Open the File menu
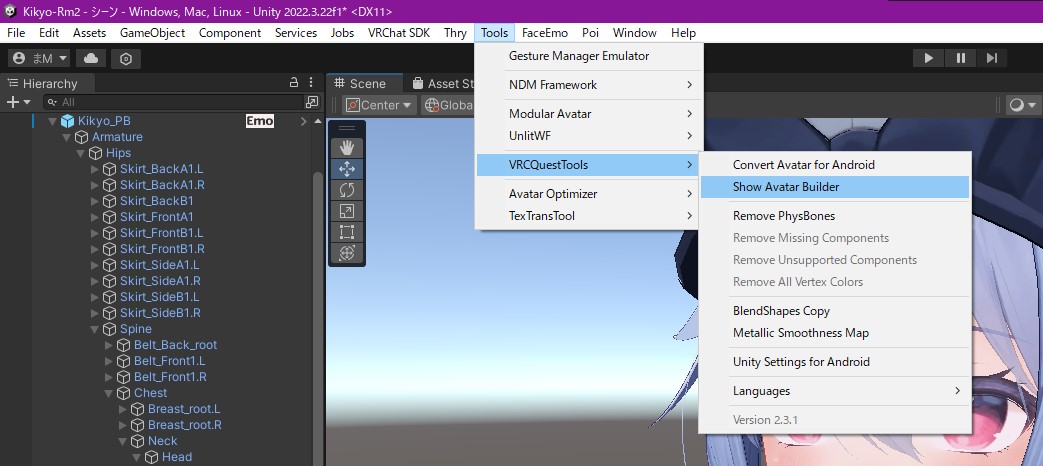This screenshot has width=1043, height=466. (x=16, y=33)
